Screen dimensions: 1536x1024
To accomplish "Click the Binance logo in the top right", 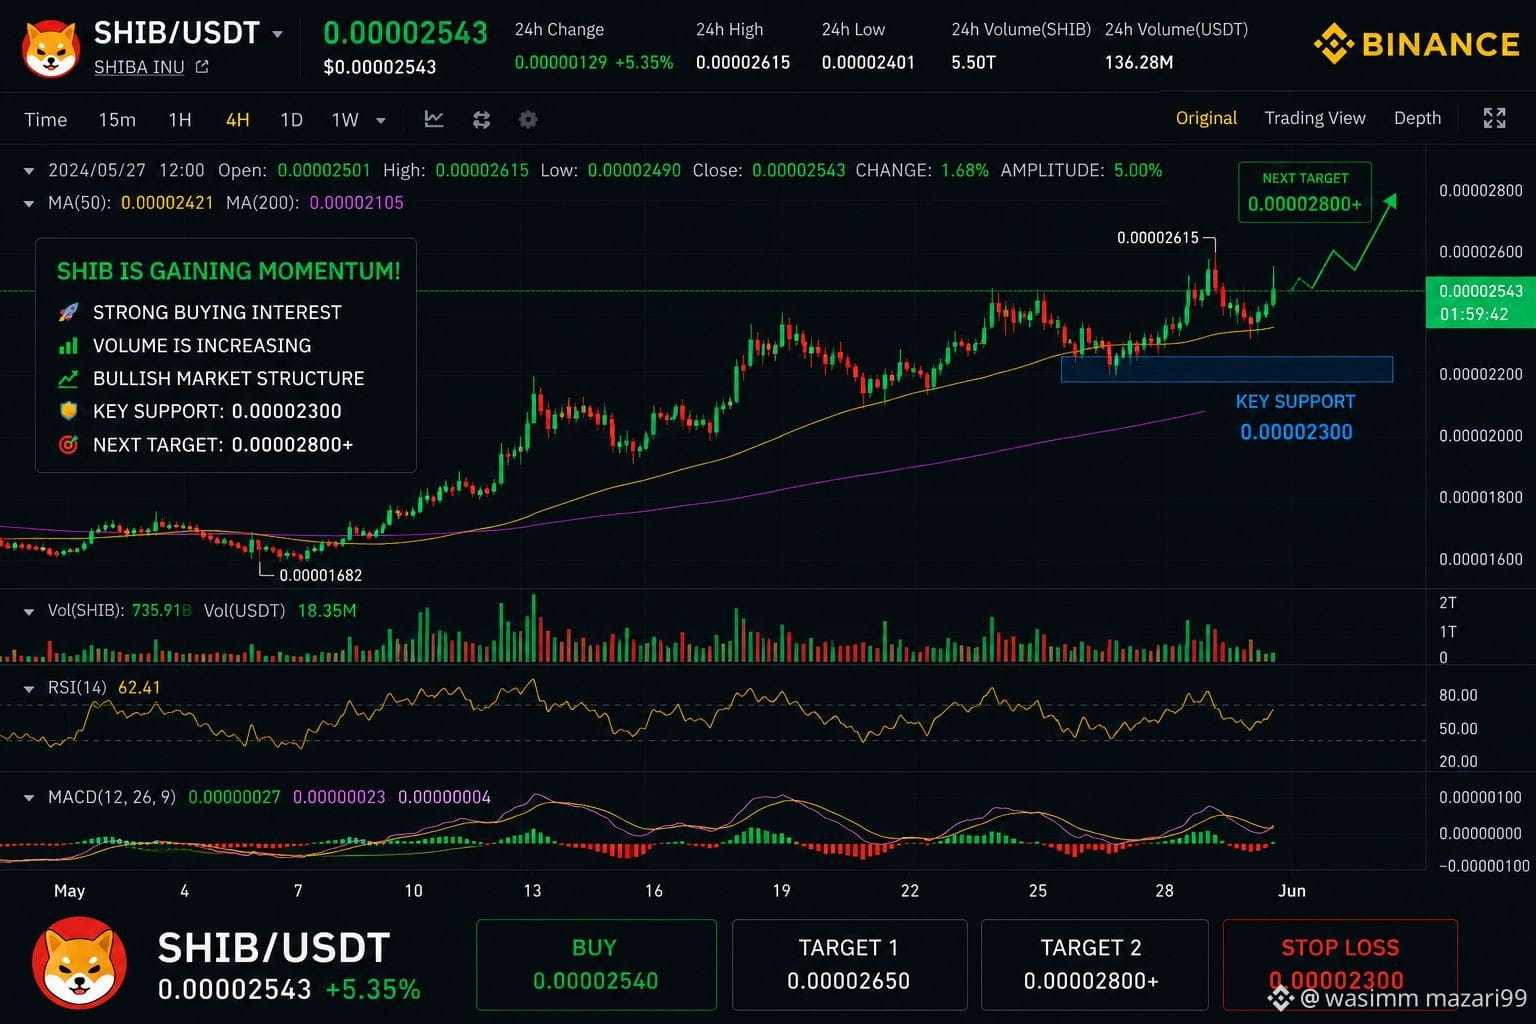I will click(x=1417, y=44).
